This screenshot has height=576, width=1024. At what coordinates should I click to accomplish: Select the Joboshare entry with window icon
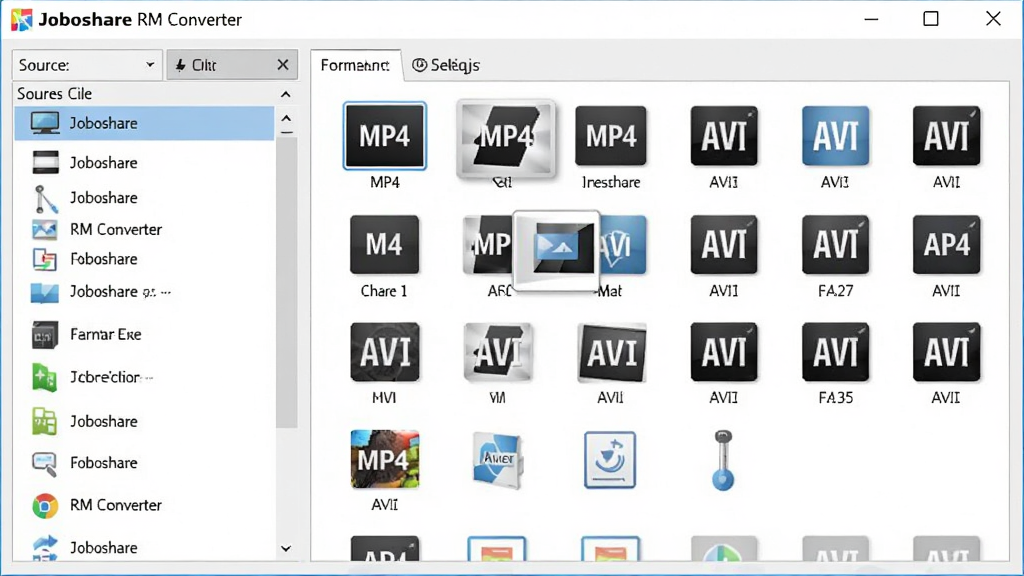pos(144,163)
